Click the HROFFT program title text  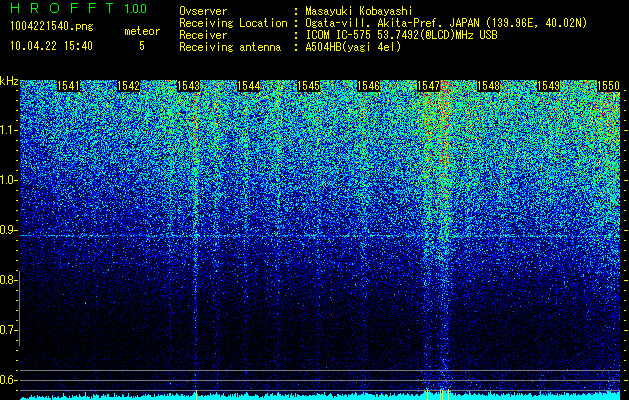point(61,8)
